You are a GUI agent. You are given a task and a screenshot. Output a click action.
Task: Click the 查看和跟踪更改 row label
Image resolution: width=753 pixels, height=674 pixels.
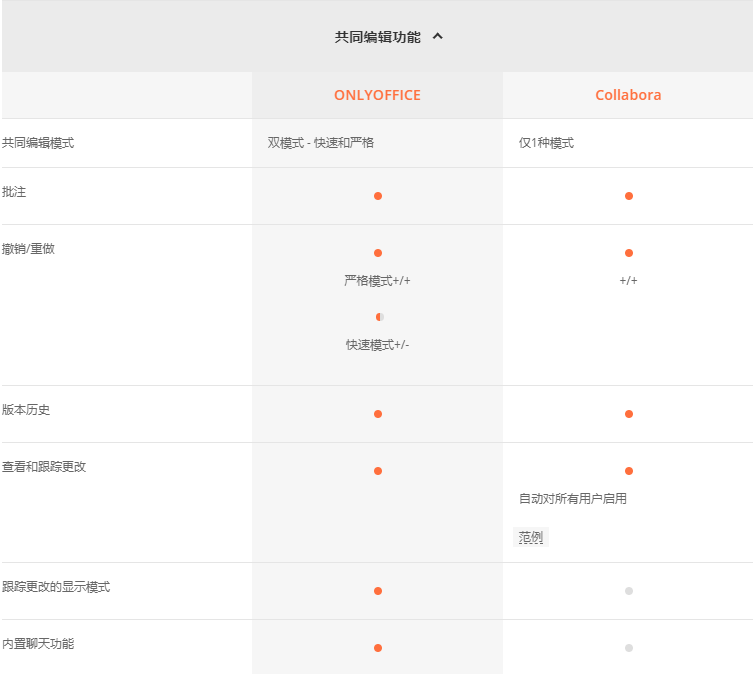(44, 466)
